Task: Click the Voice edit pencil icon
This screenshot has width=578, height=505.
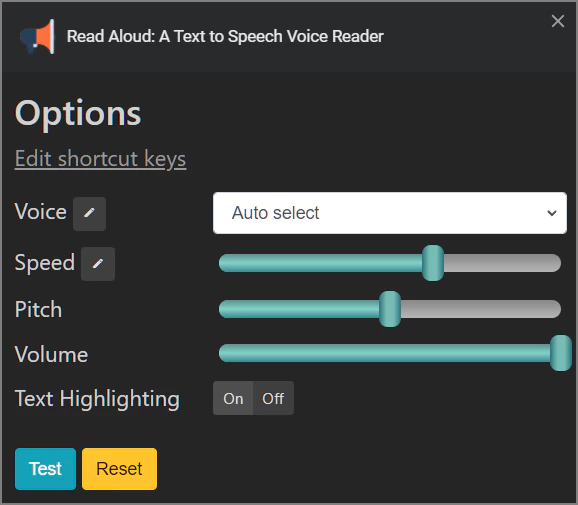Action: [x=89, y=213]
